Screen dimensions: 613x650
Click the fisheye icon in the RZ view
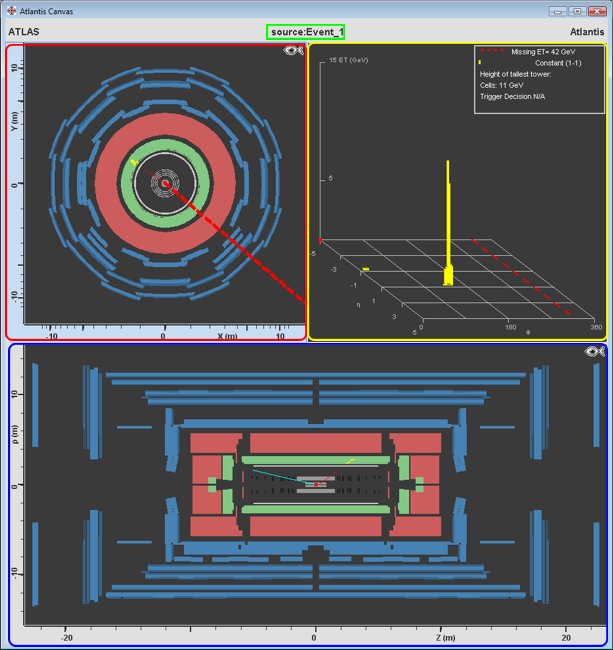pyautogui.click(x=595, y=352)
